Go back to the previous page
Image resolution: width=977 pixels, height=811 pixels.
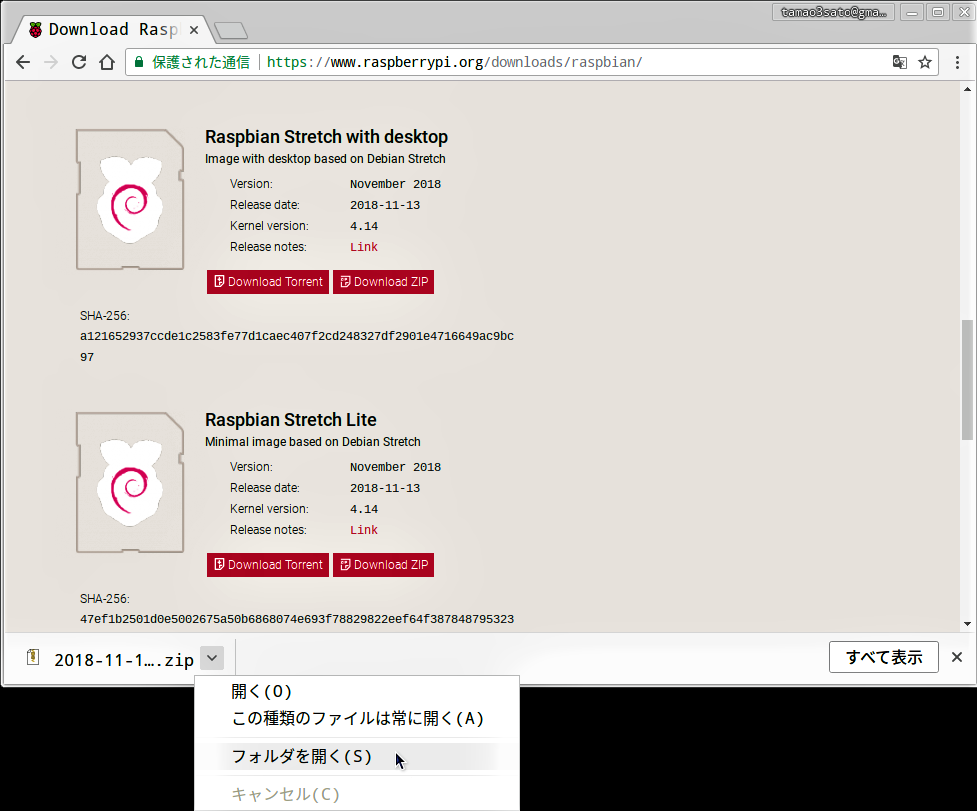point(23,62)
